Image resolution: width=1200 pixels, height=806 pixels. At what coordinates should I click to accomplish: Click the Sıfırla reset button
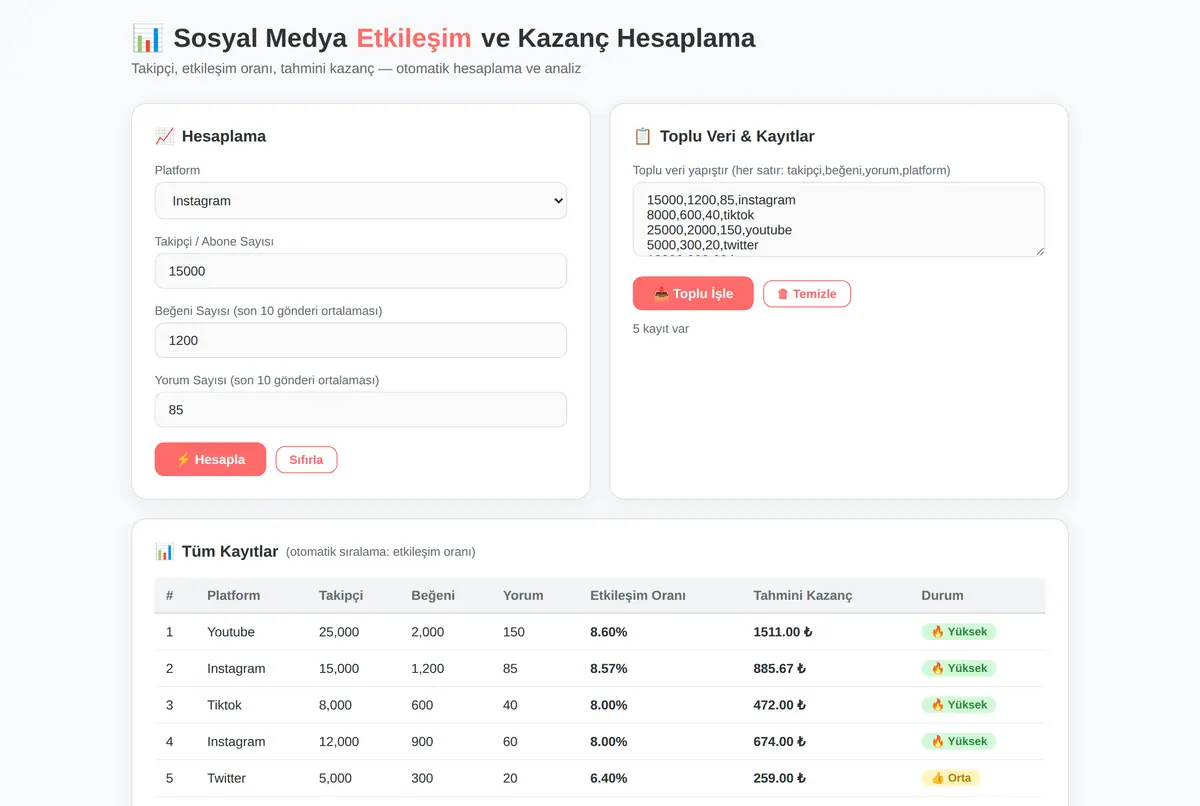click(306, 460)
